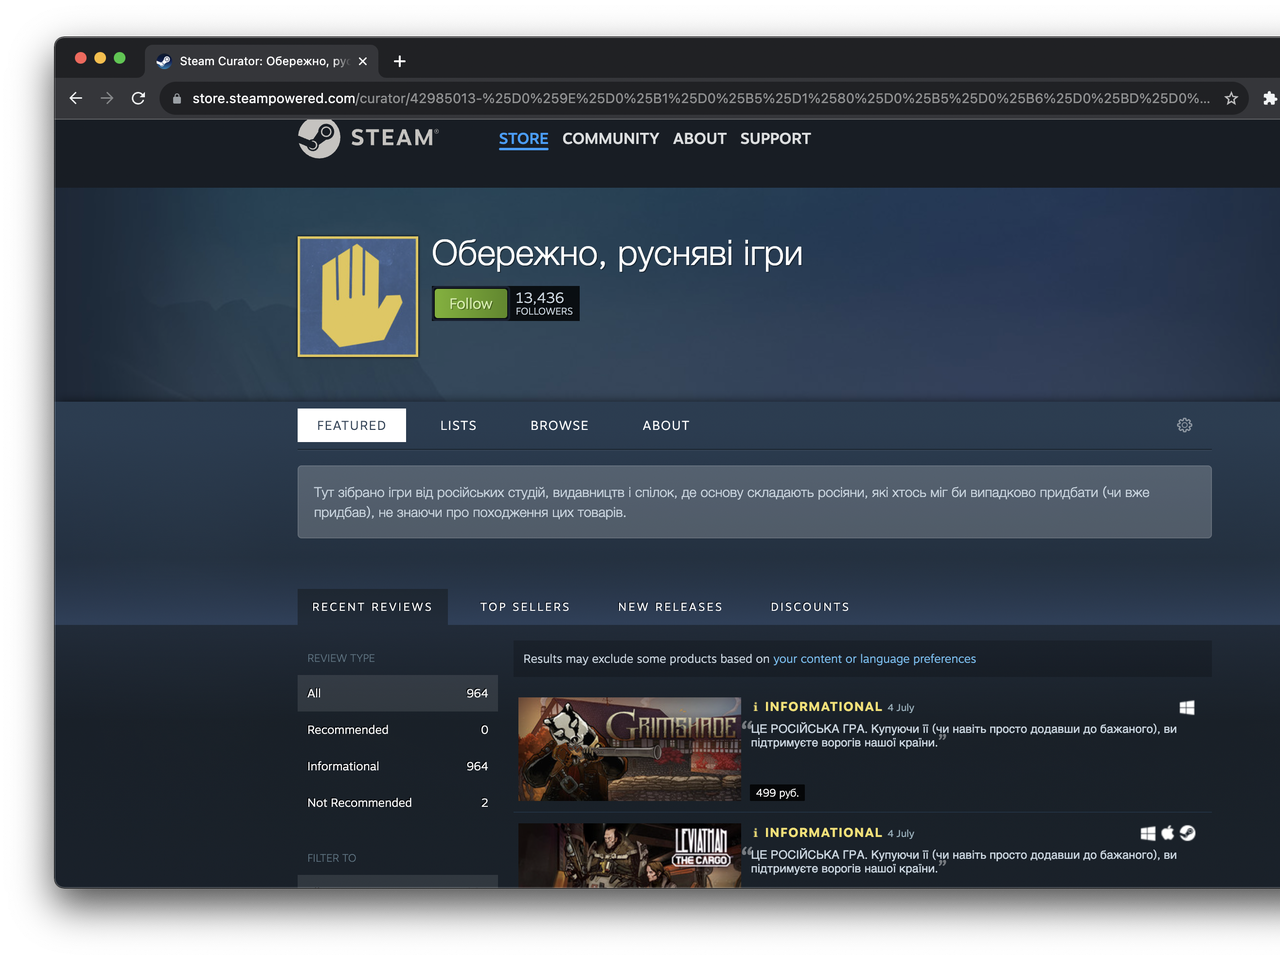Select the FEATURED tab
The width and height of the screenshot is (1280, 960).
click(351, 425)
